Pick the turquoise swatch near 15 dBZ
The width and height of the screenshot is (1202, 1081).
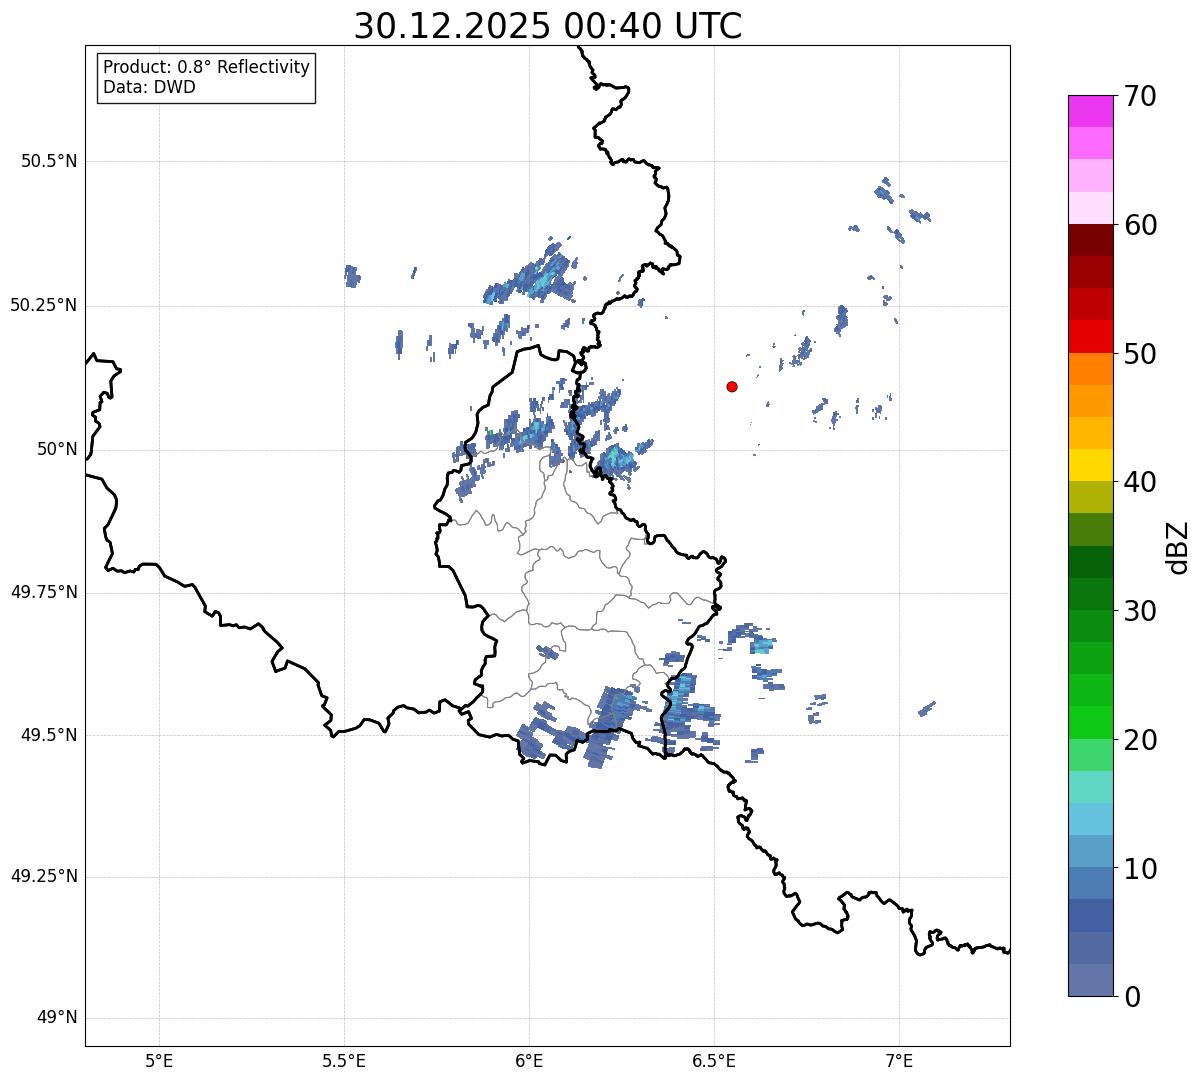pyautogui.click(x=1090, y=787)
